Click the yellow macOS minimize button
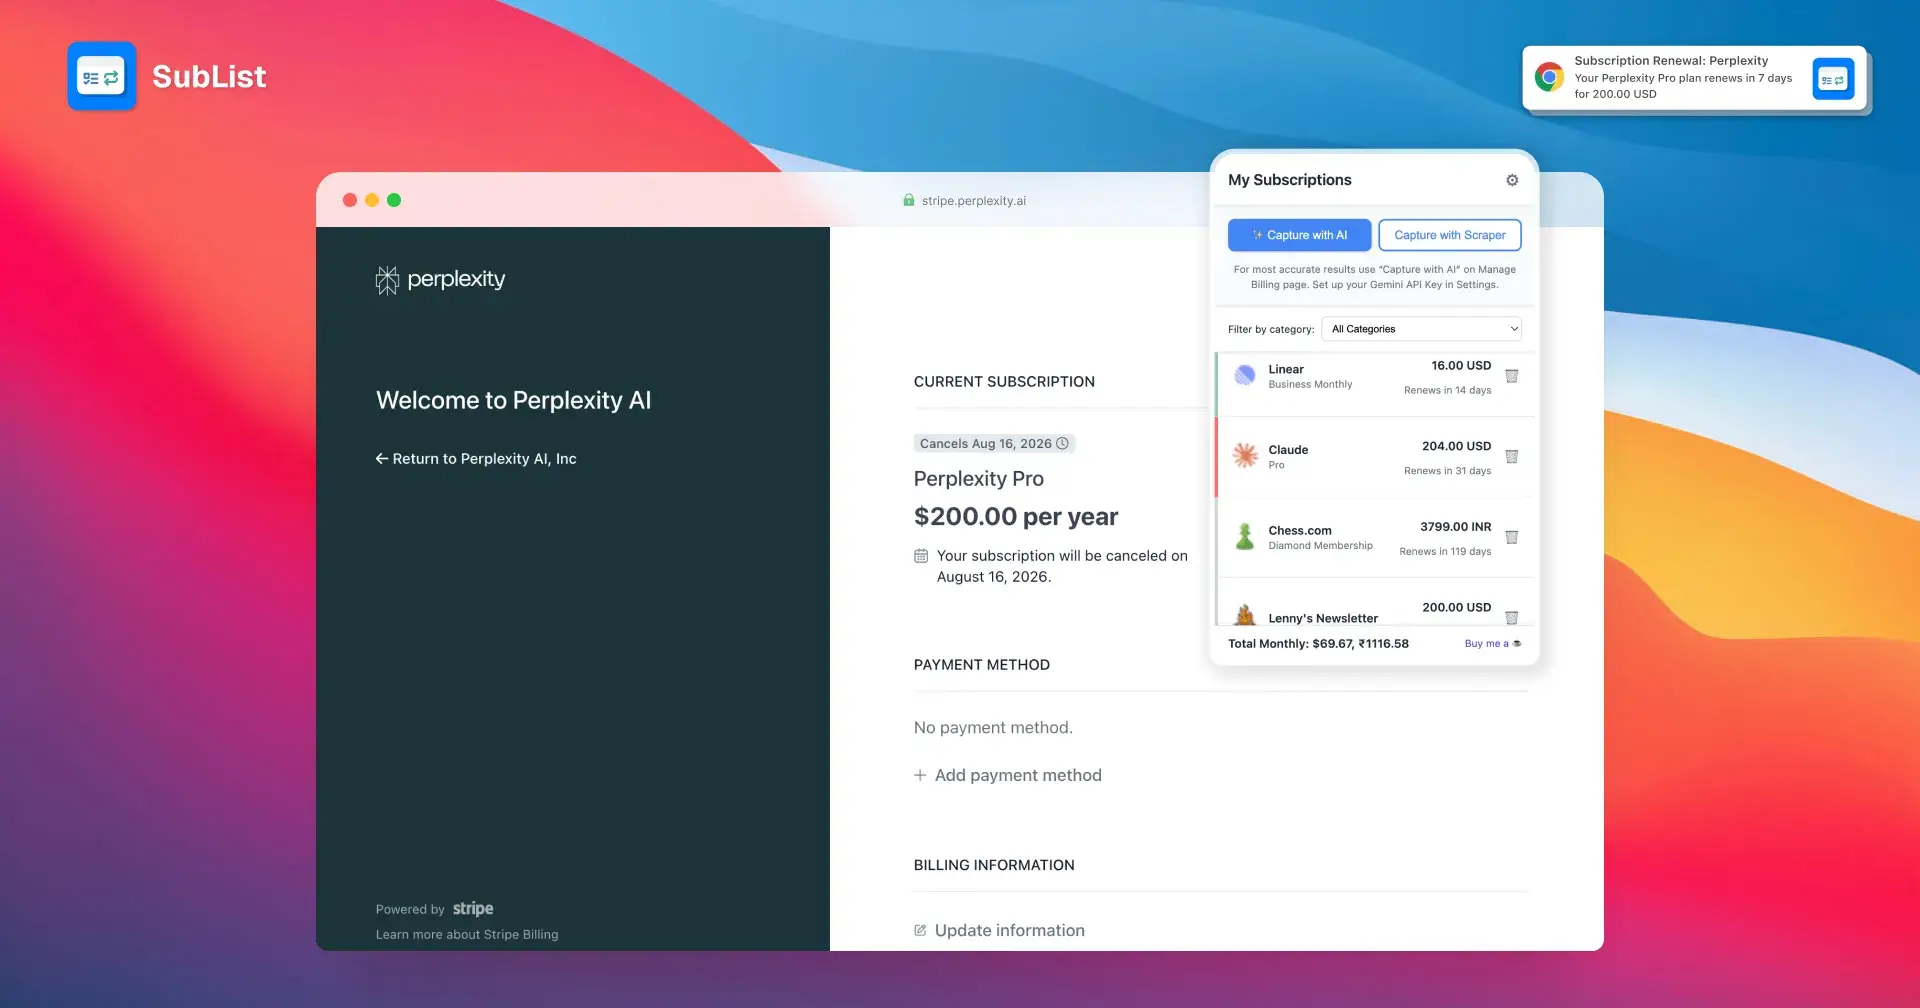The height and width of the screenshot is (1008, 1920). point(372,200)
